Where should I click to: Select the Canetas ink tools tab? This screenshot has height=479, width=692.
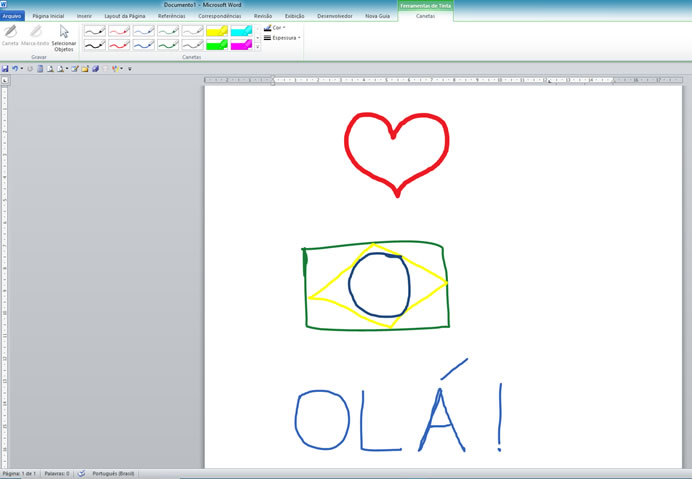pos(425,16)
